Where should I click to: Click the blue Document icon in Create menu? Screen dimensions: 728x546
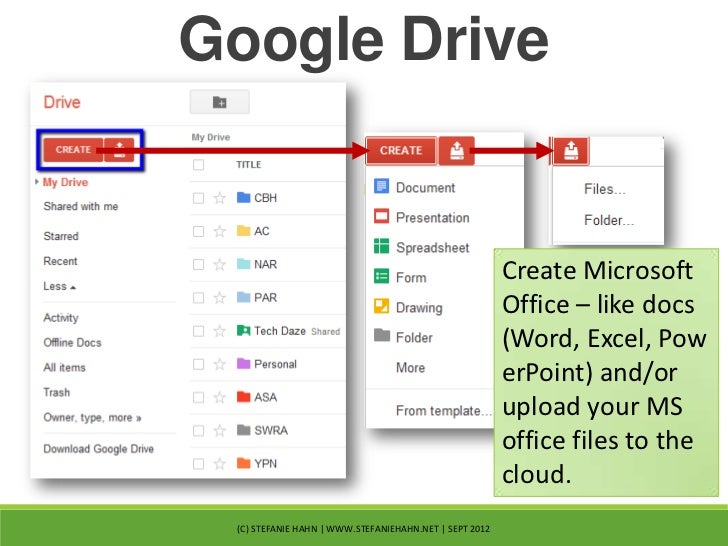382,186
